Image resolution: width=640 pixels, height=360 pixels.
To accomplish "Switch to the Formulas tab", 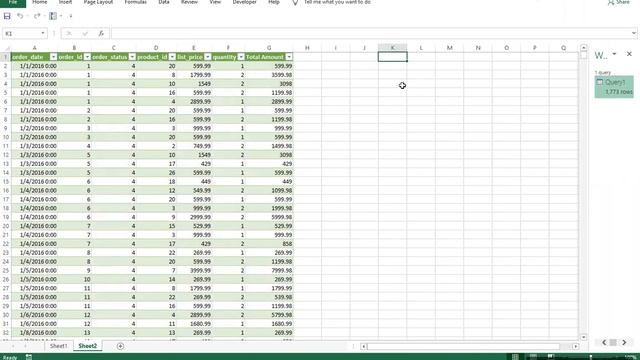I will pos(136,2).
